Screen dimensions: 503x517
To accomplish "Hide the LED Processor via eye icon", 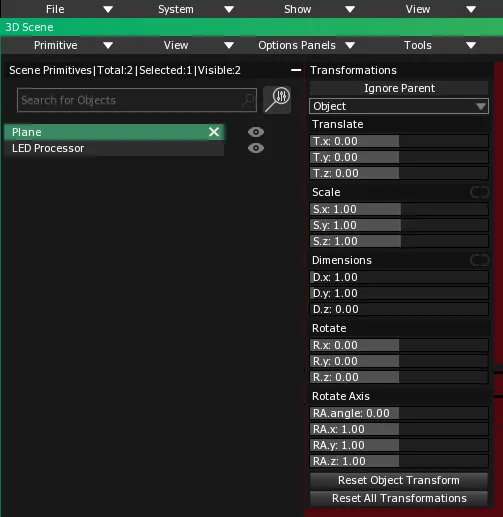I will [x=256, y=148].
